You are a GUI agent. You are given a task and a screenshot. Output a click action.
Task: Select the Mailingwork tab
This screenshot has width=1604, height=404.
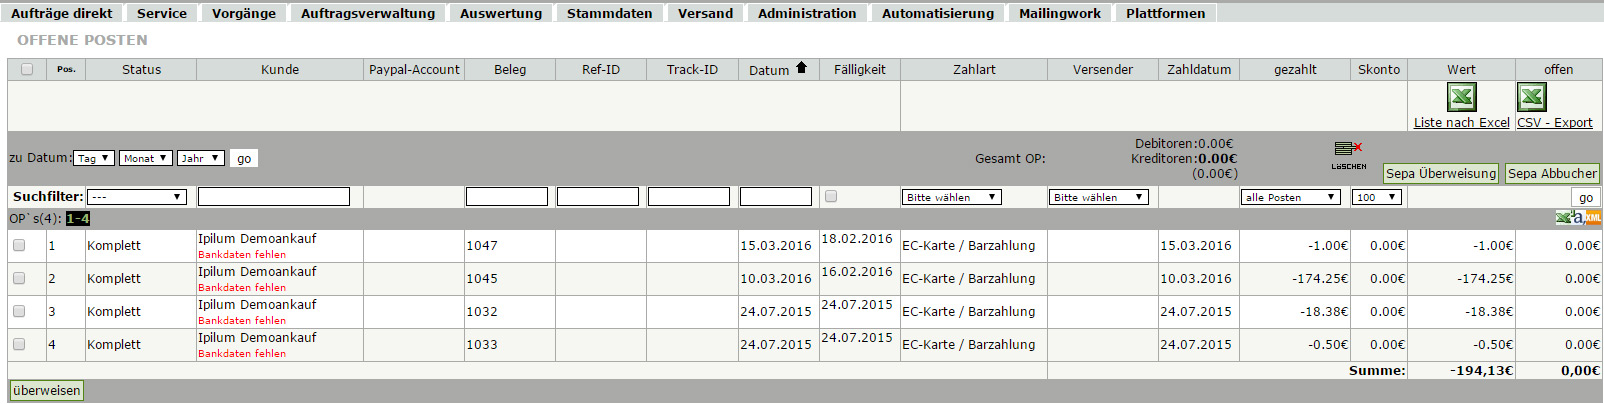1060,13
